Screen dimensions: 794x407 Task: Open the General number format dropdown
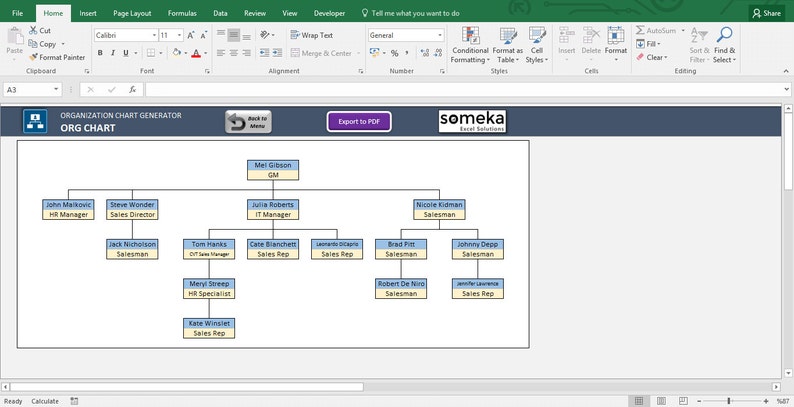click(x=440, y=35)
